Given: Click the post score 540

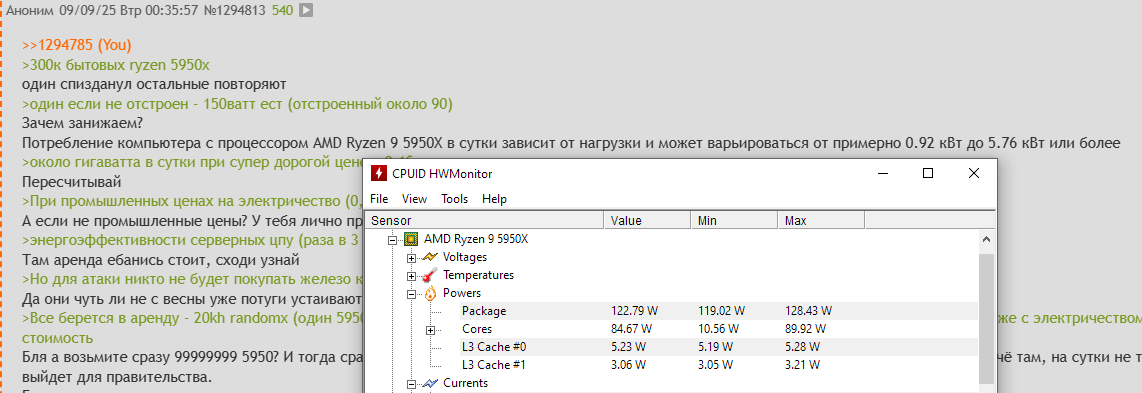Looking at the screenshot, I should coord(283,11).
